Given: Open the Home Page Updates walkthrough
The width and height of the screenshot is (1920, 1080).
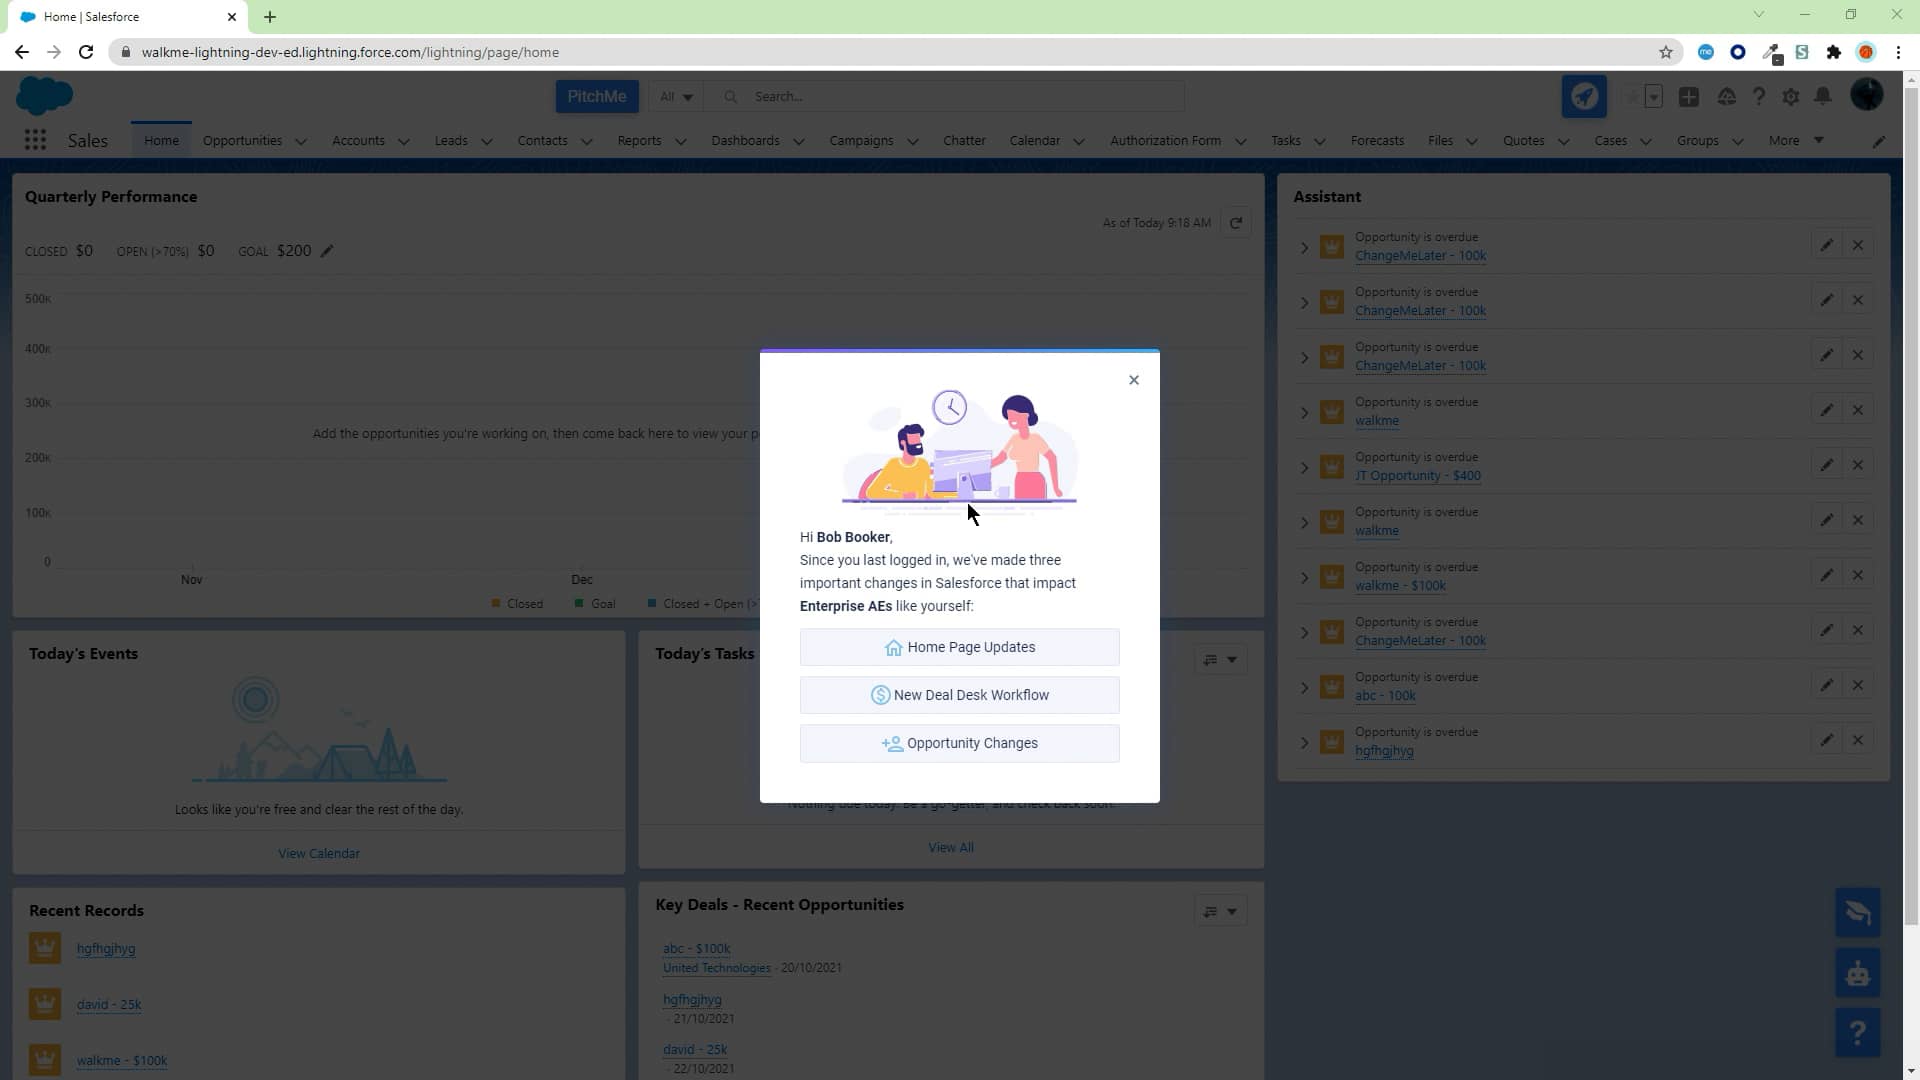Looking at the screenshot, I should 959,646.
